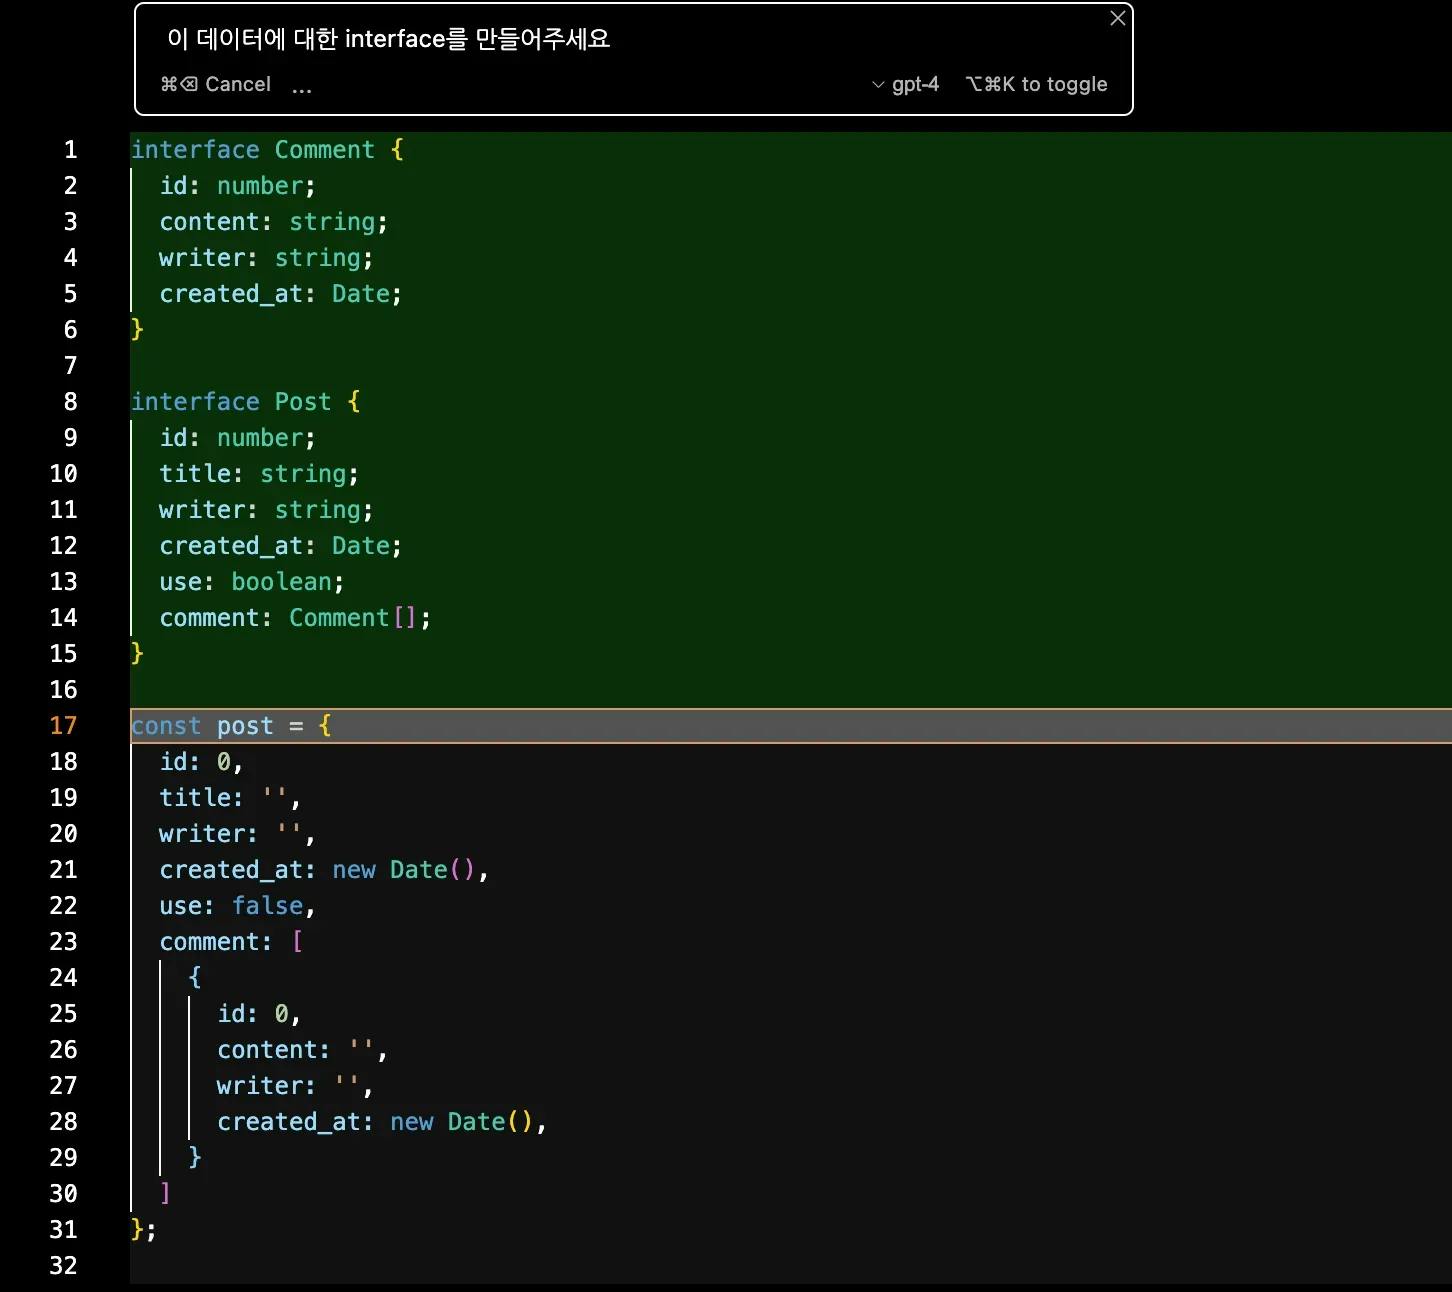Click the Korean prompt text input

coord(388,39)
